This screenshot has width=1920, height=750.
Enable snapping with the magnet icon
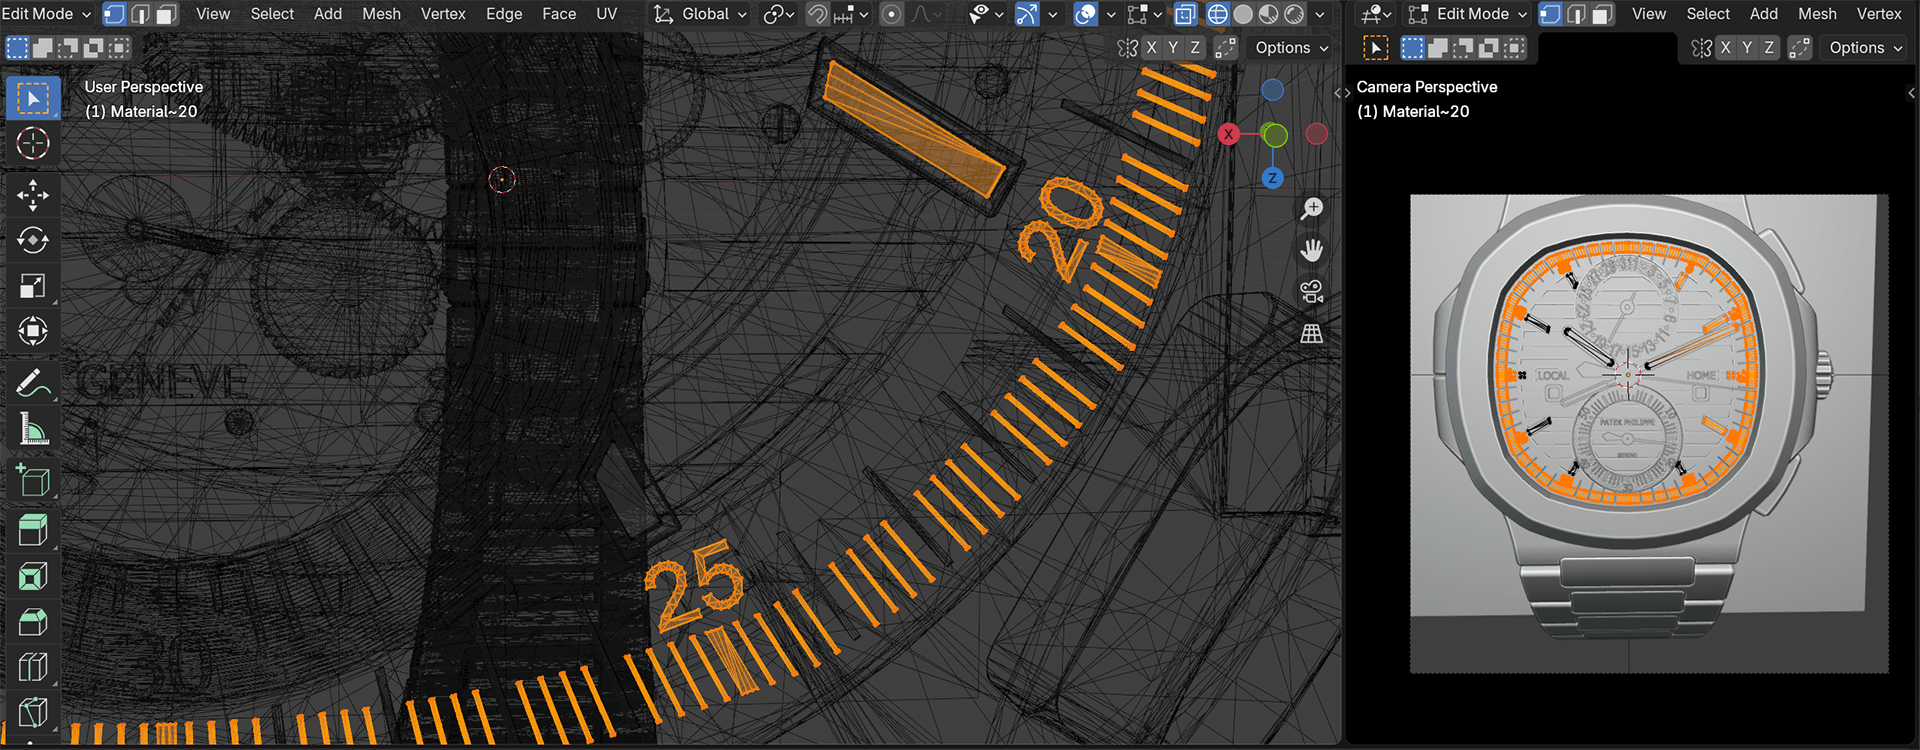(818, 14)
